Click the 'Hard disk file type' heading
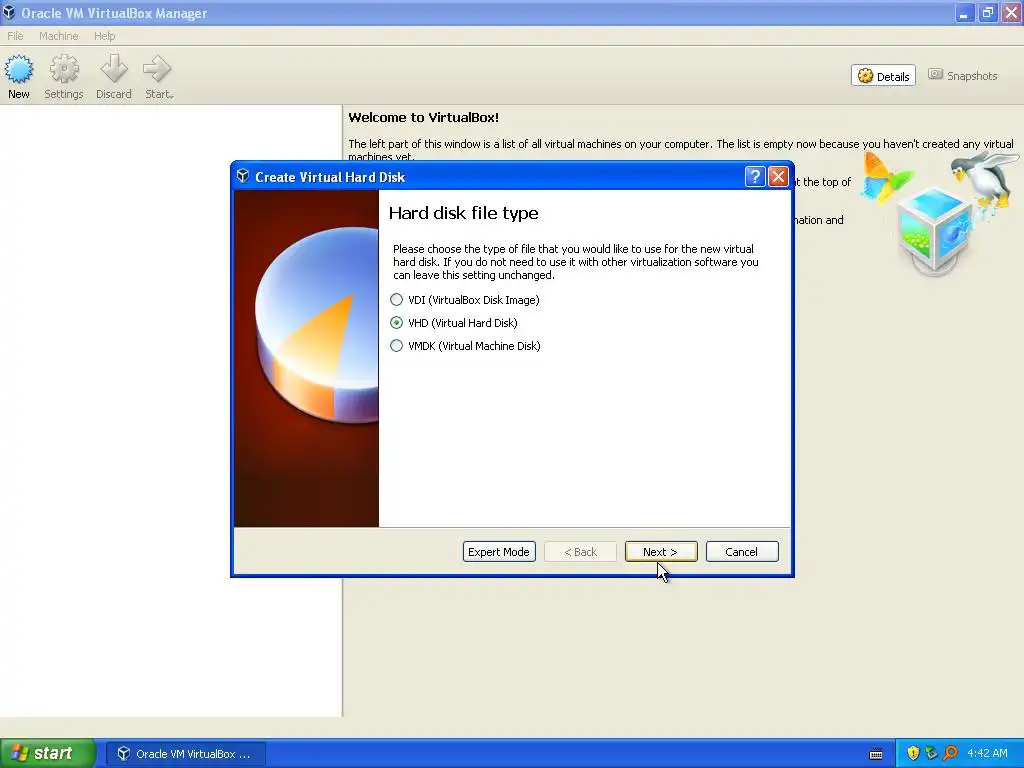 tap(464, 213)
